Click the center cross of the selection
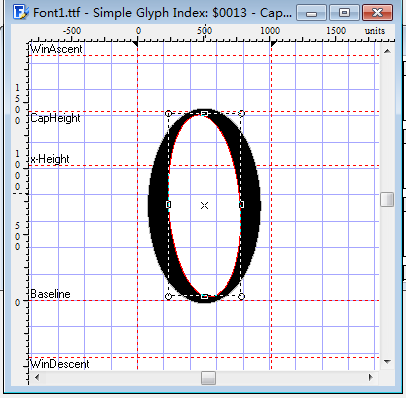This screenshot has height=398, width=406. (204, 205)
